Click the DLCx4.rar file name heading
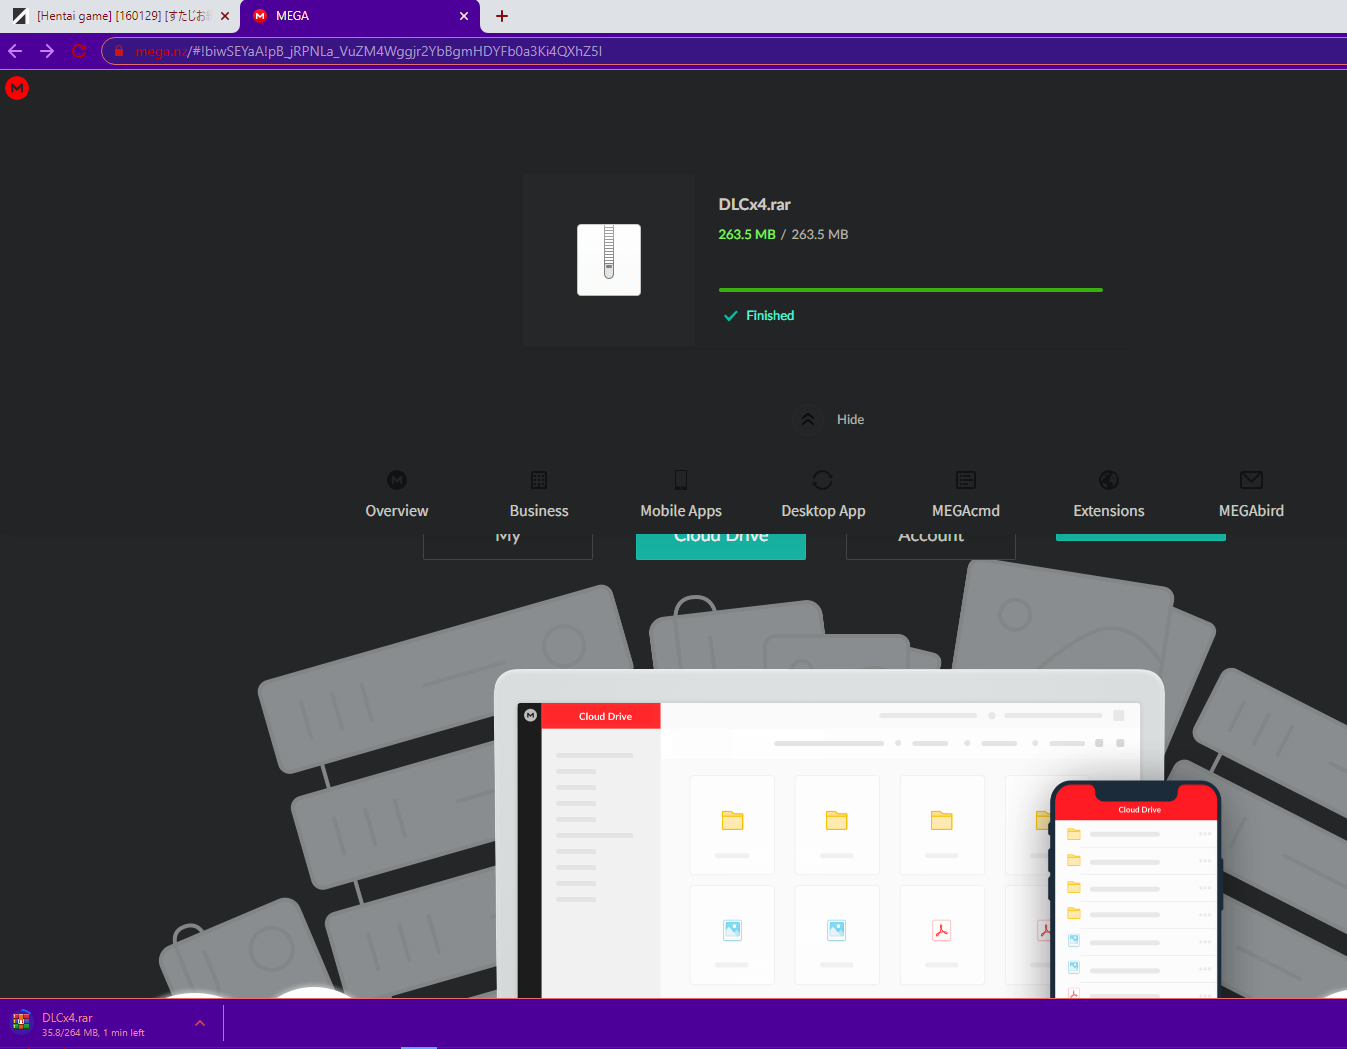The width and height of the screenshot is (1347, 1049). click(x=754, y=204)
